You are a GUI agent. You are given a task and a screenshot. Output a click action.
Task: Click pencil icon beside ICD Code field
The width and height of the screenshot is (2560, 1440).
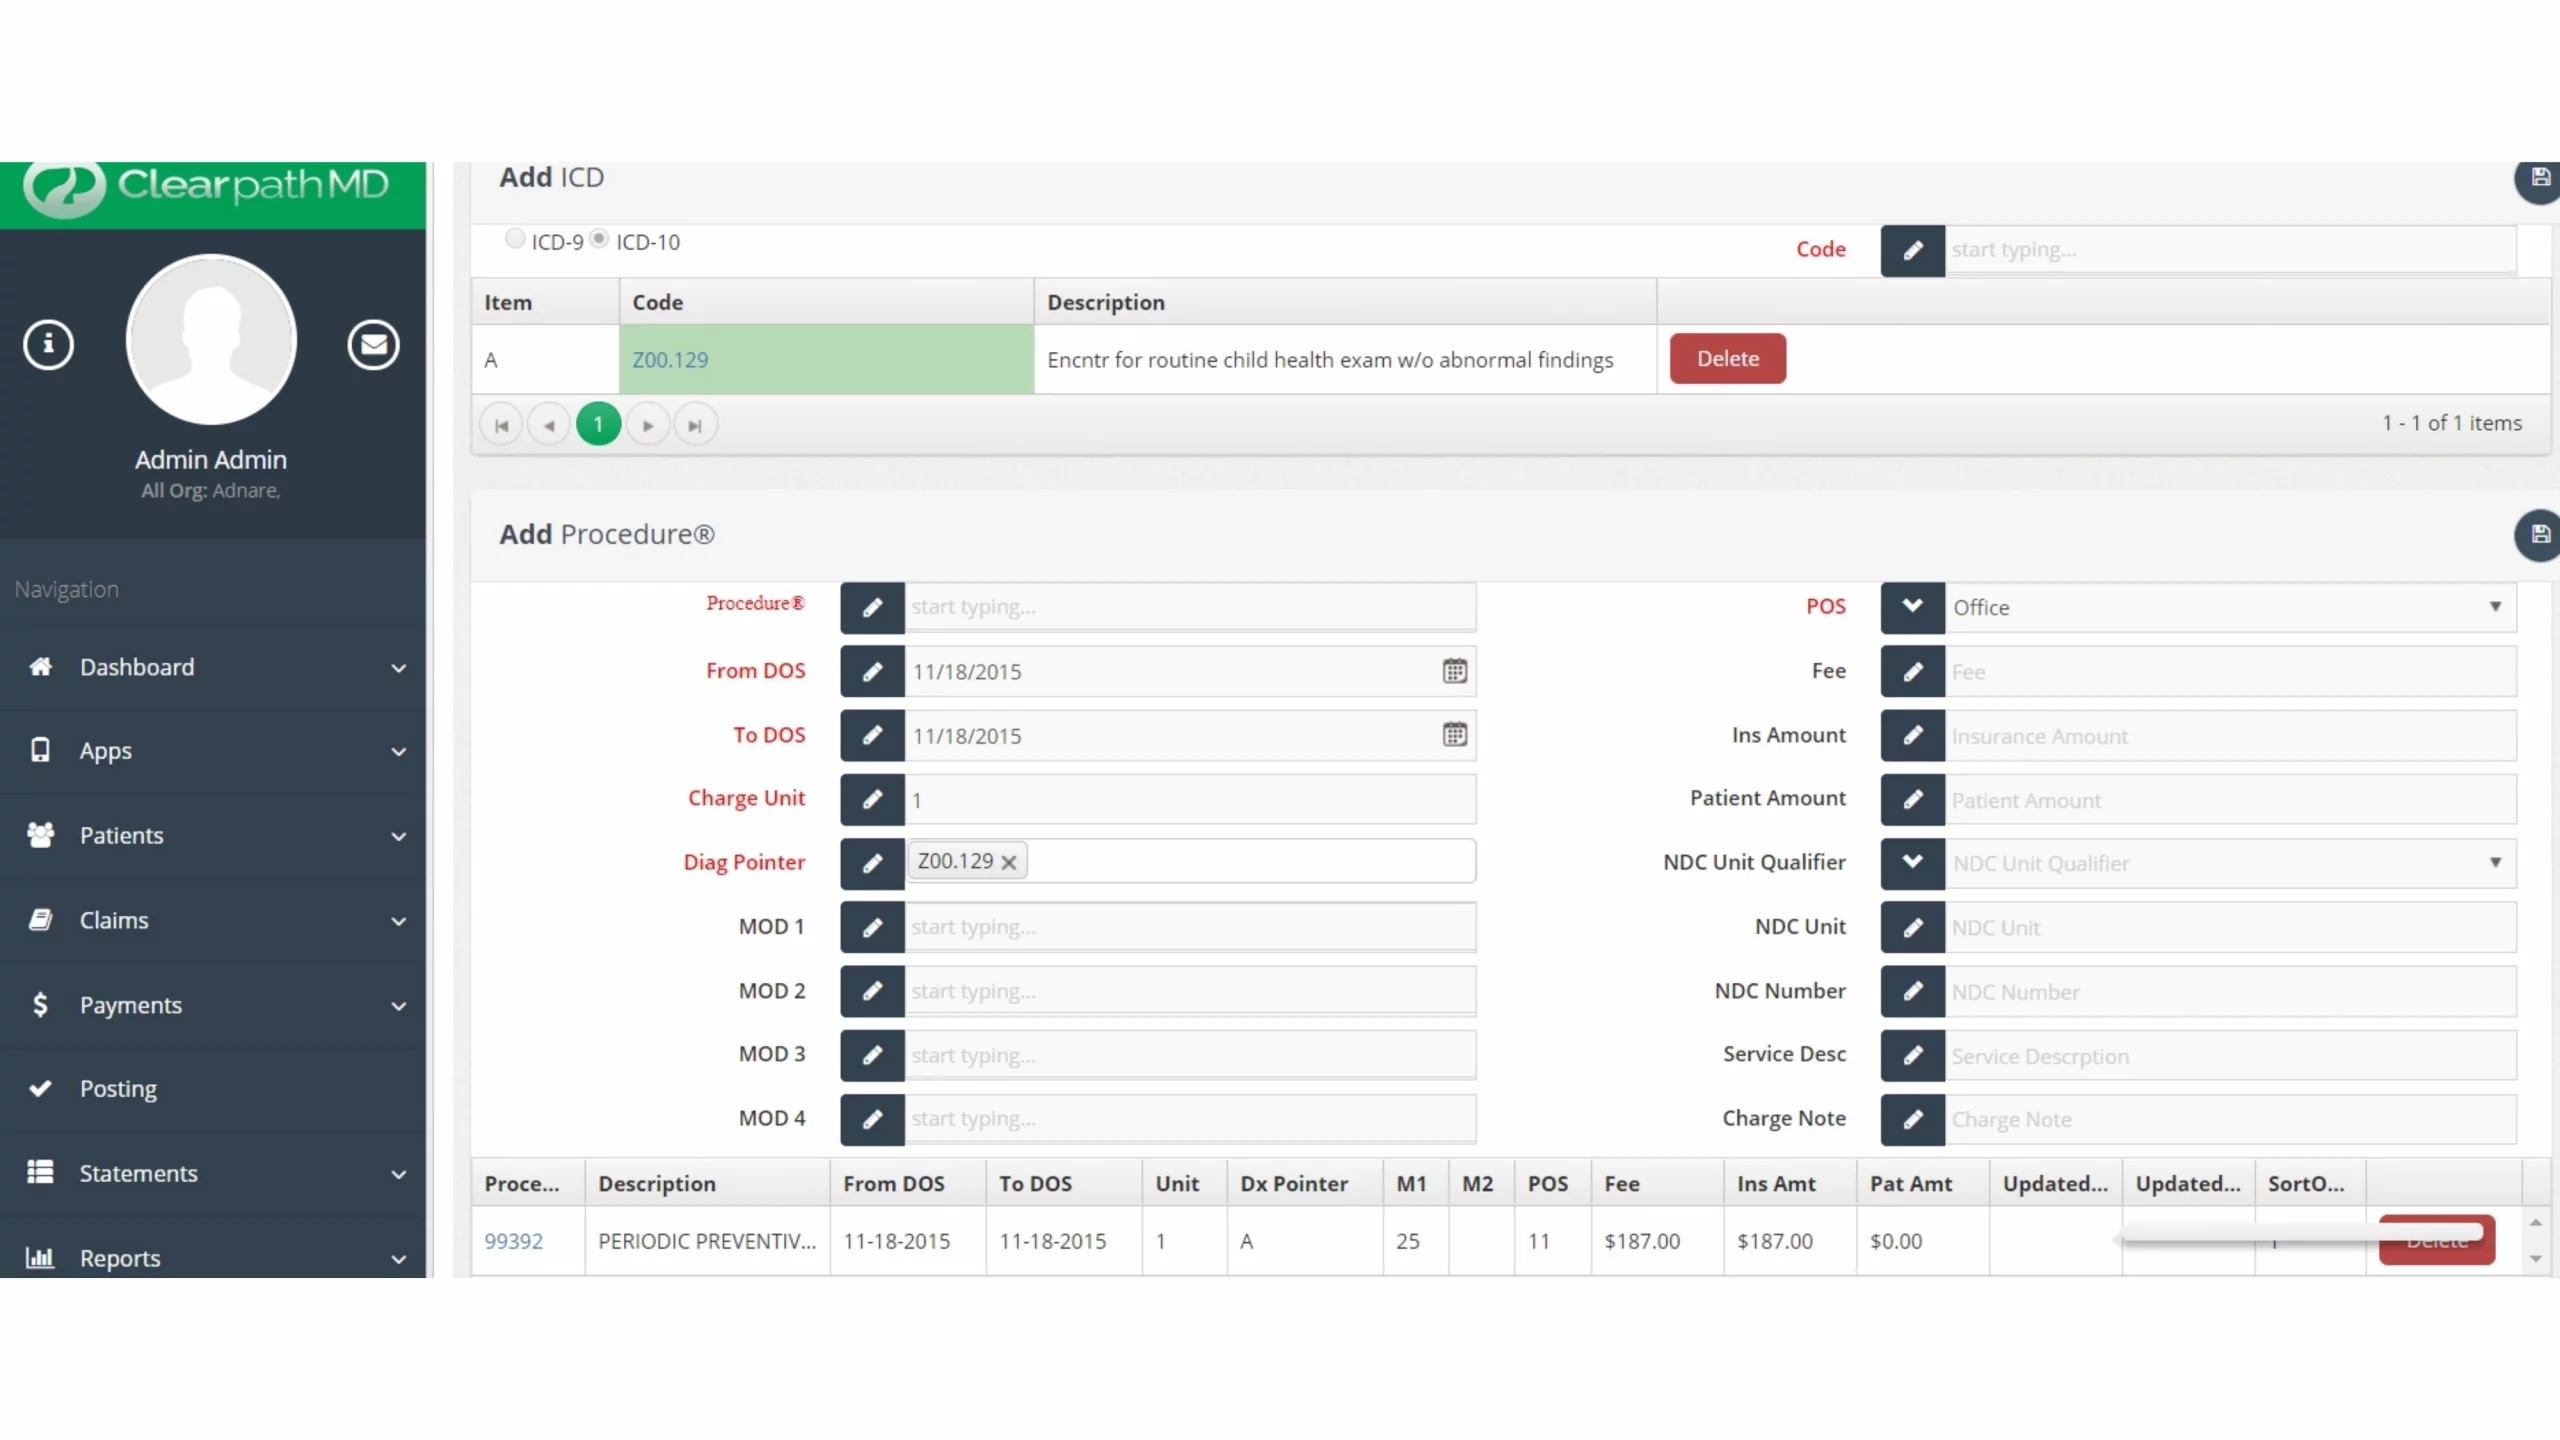coord(1911,250)
